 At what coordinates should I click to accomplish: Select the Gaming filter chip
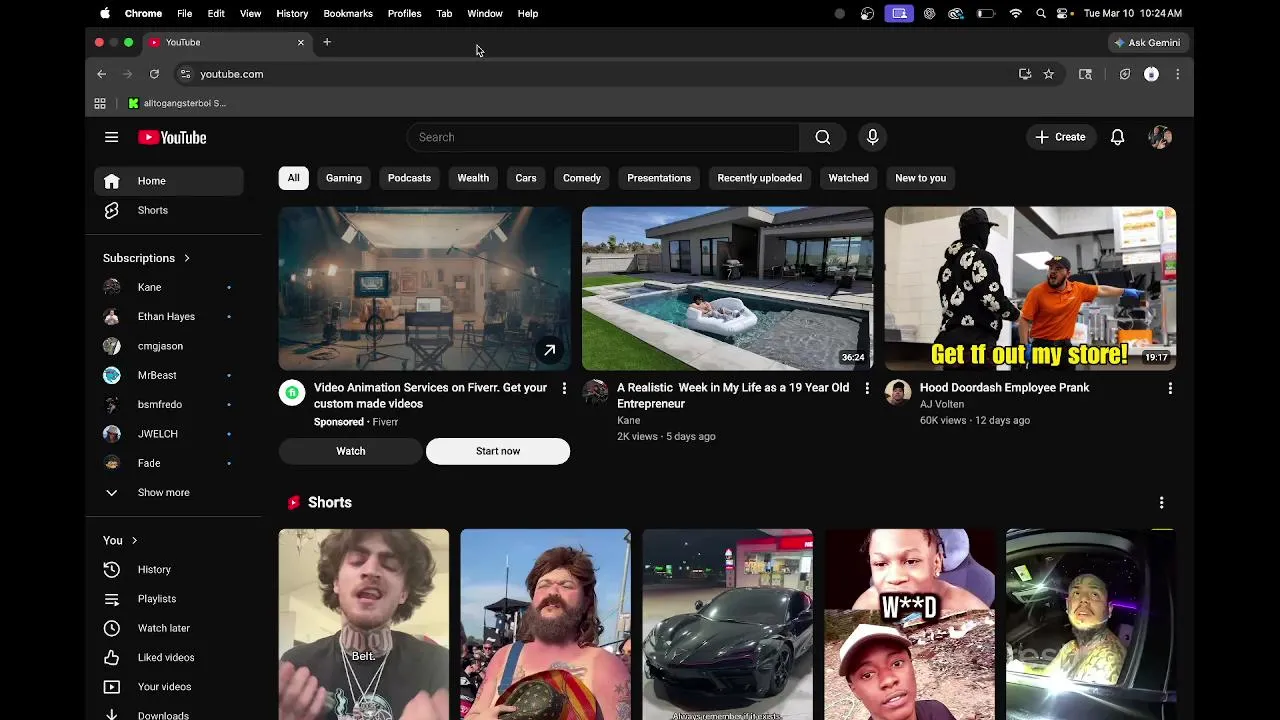tap(344, 178)
